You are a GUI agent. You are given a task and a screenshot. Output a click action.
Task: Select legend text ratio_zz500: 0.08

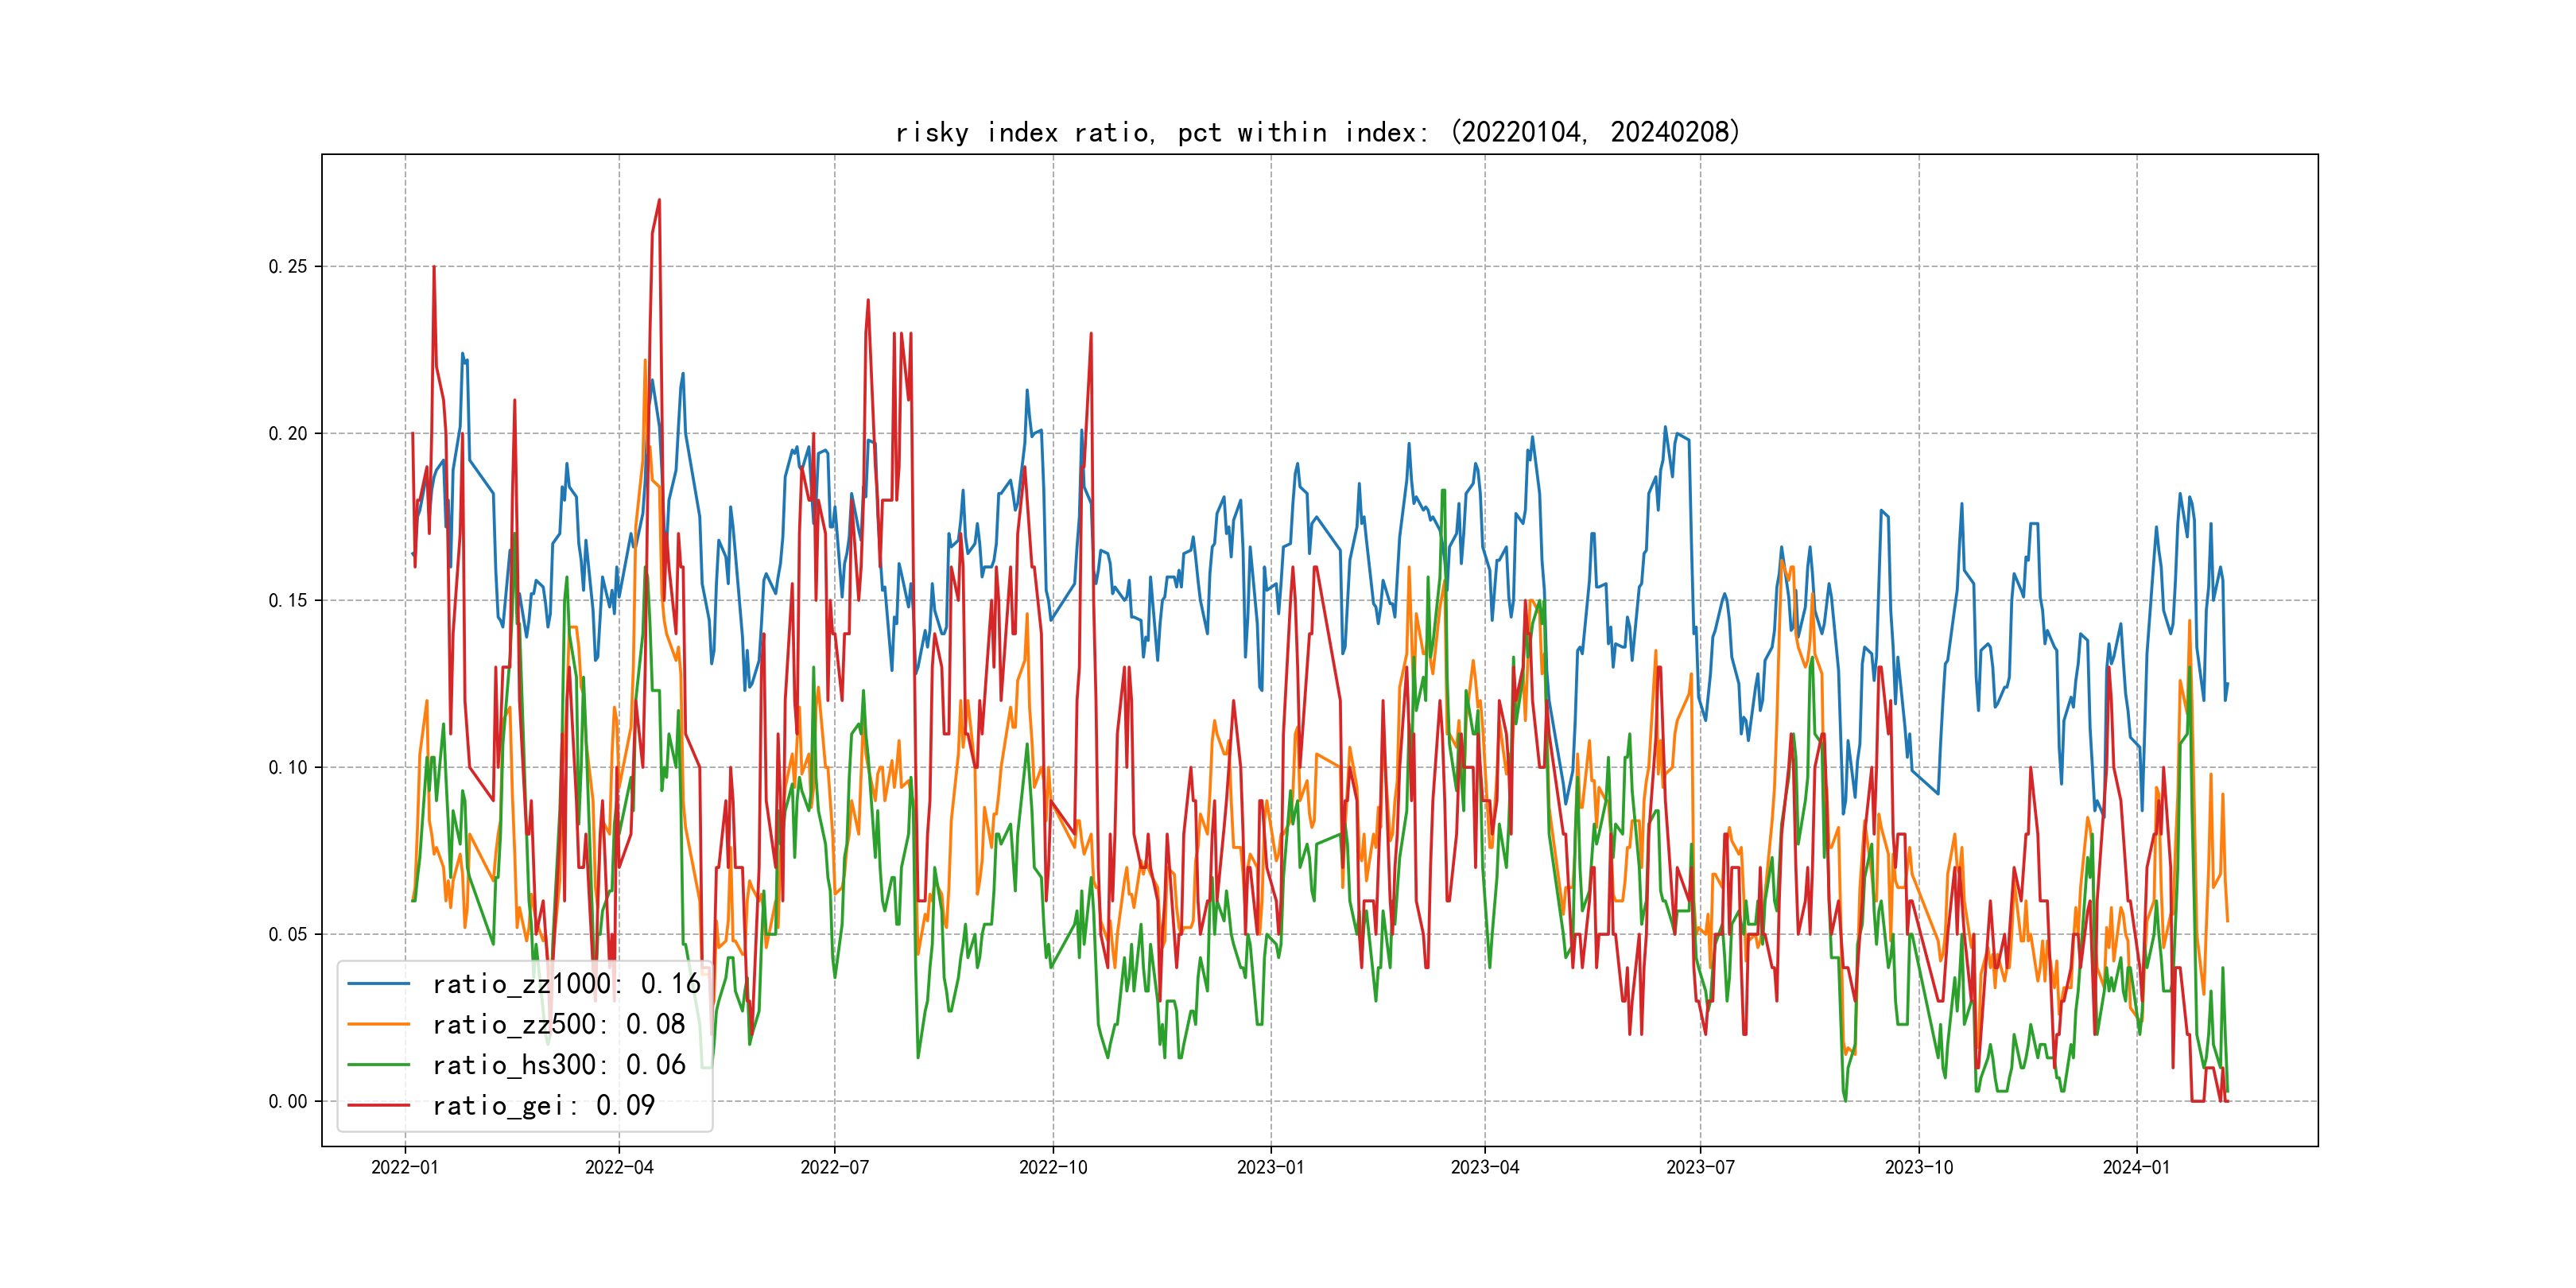[558, 1024]
